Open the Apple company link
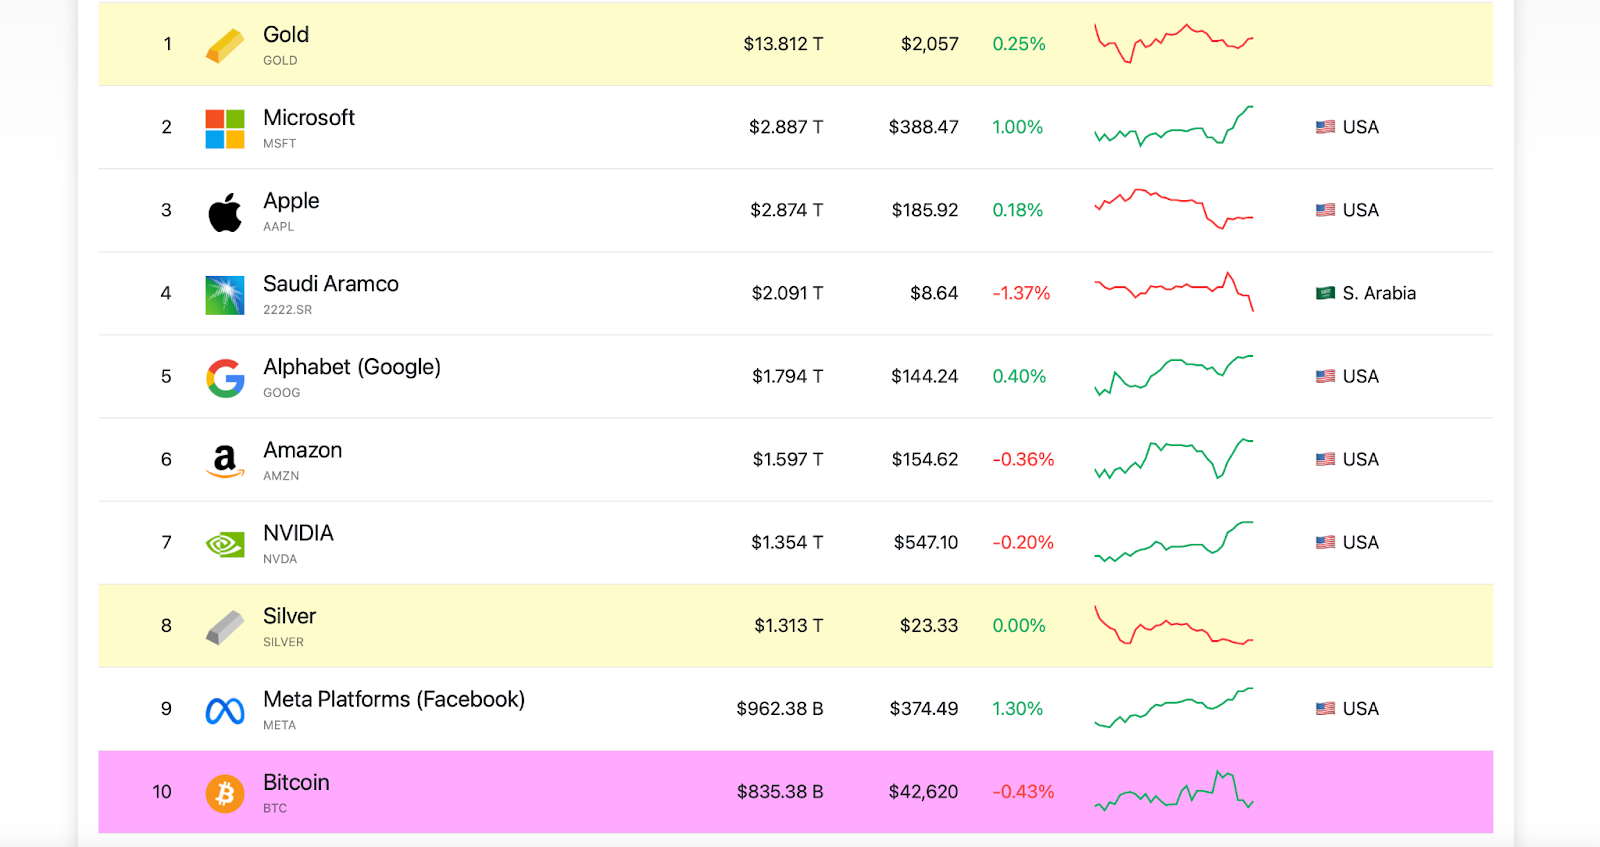The height and width of the screenshot is (847, 1600). click(x=291, y=201)
